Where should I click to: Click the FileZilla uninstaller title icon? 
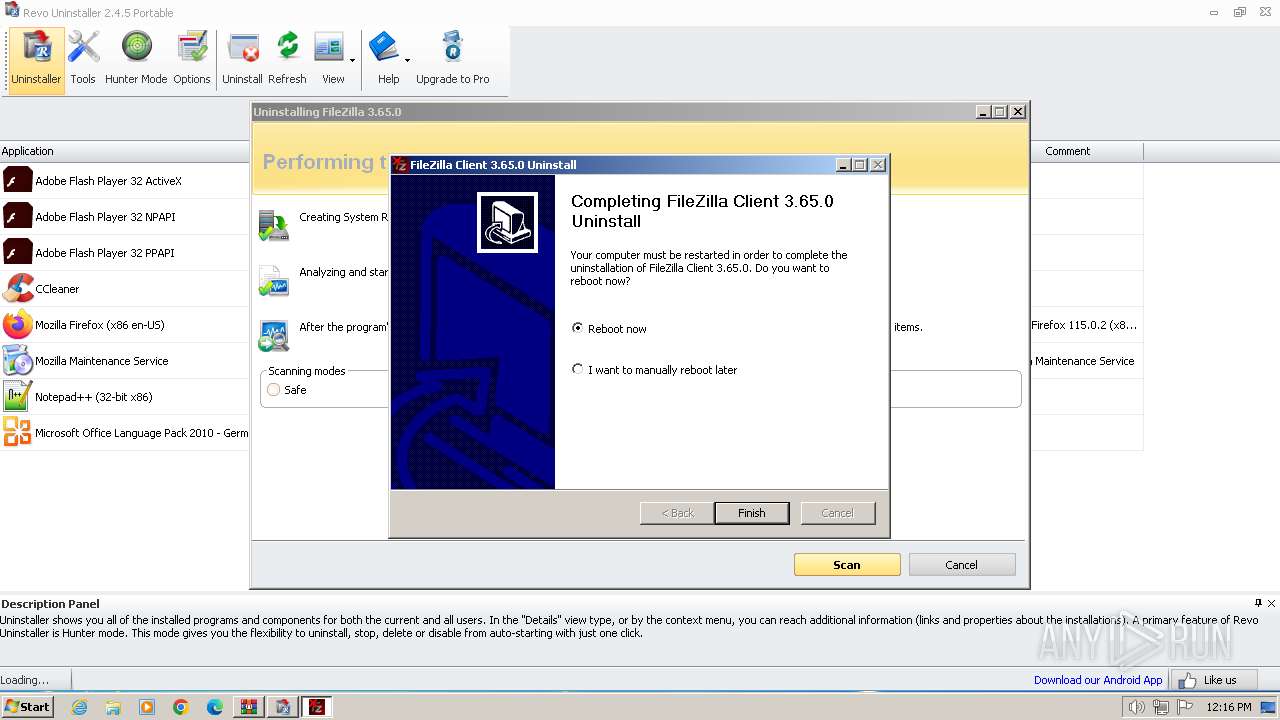pos(400,165)
